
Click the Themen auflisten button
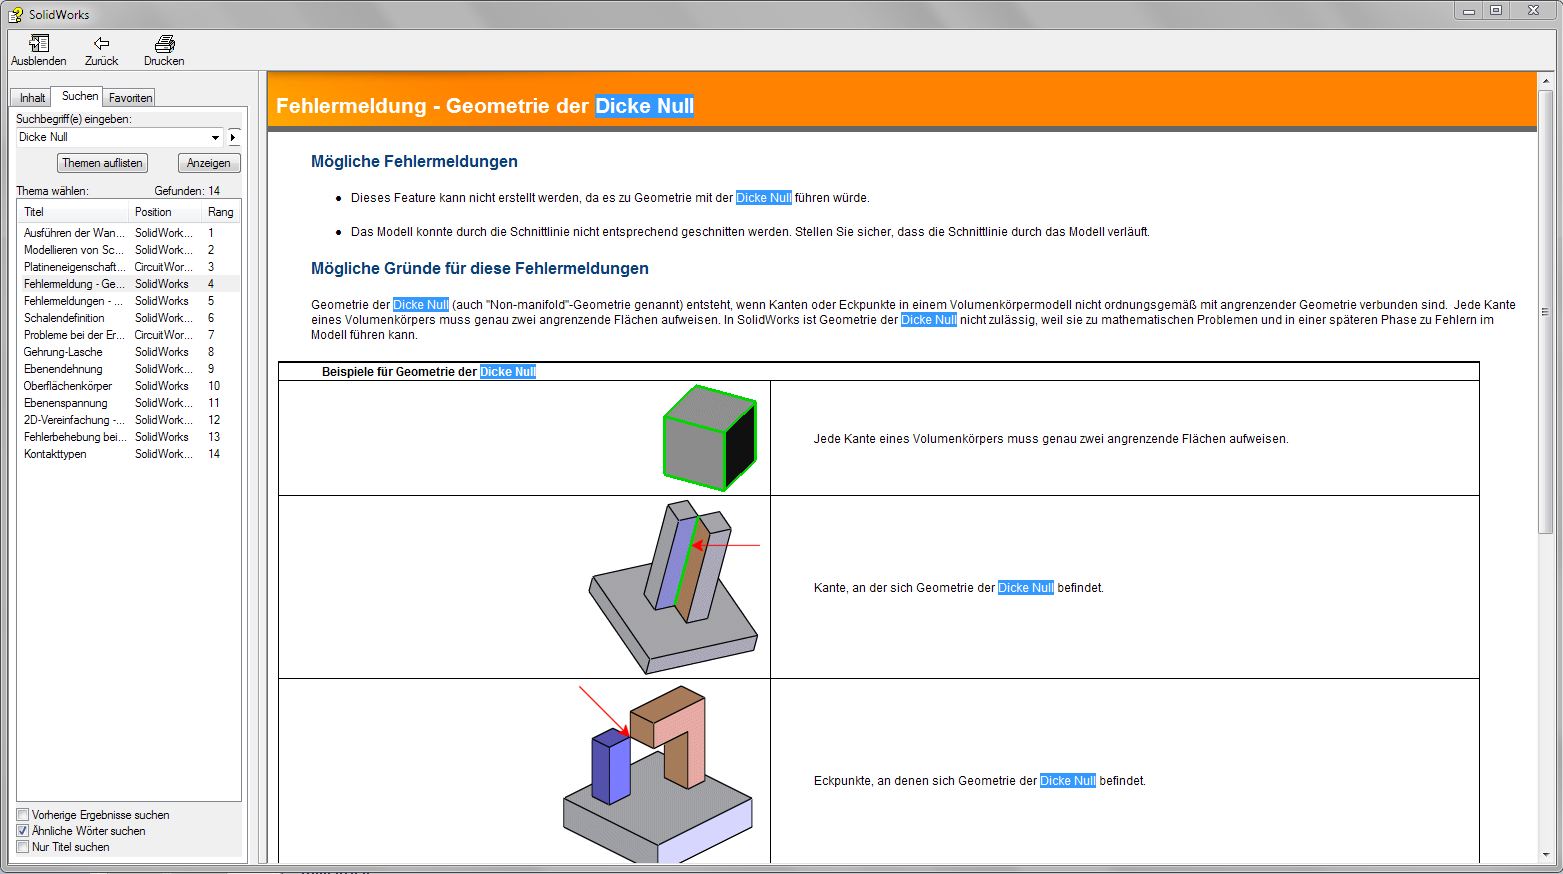[x=102, y=163]
